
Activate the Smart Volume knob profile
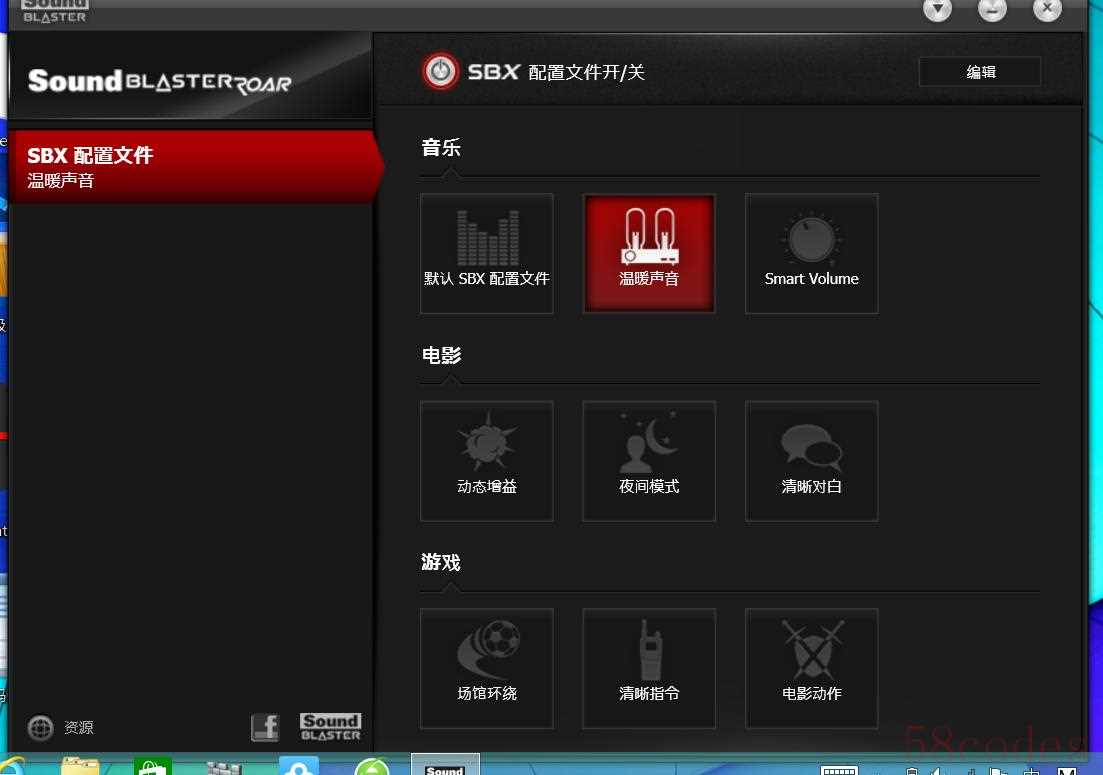tap(812, 253)
